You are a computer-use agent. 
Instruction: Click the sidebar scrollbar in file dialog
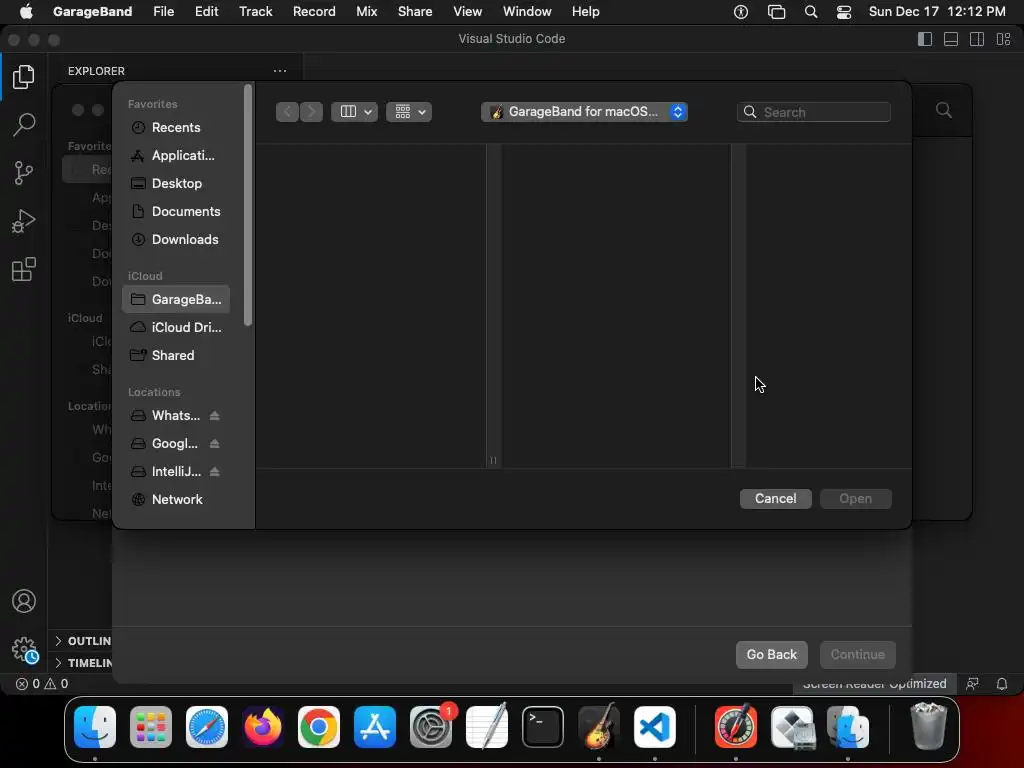pyautogui.click(x=248, y=204)
